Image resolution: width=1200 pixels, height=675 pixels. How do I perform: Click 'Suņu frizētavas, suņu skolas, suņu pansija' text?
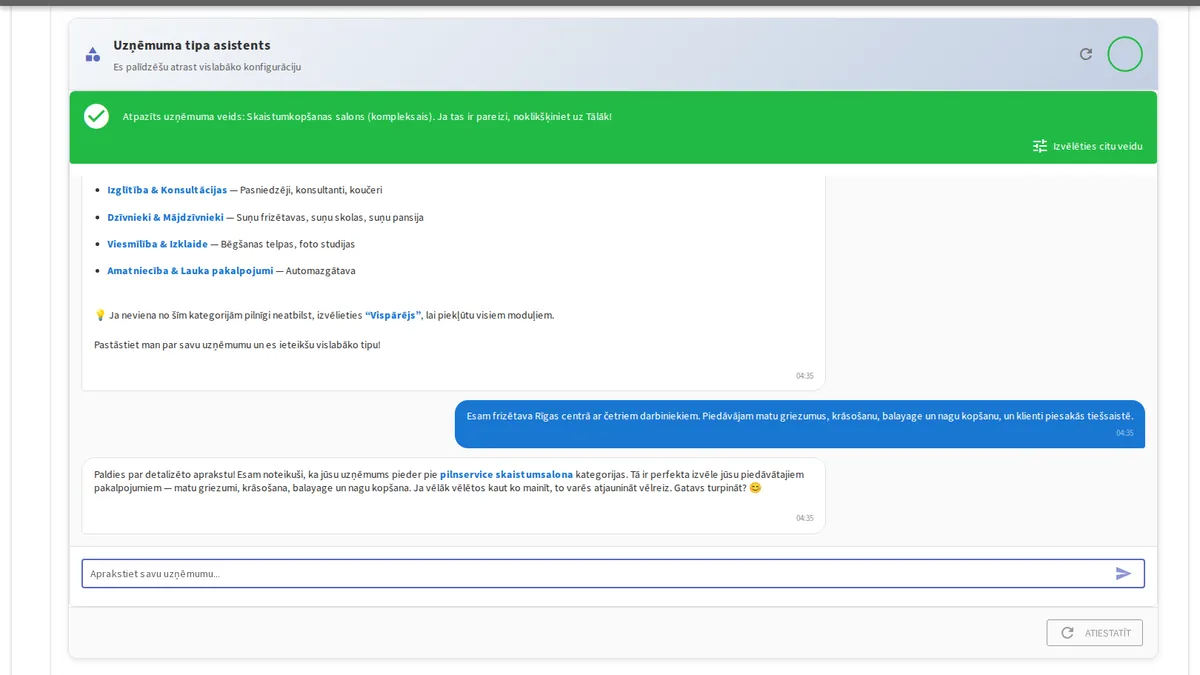[330, 217]
